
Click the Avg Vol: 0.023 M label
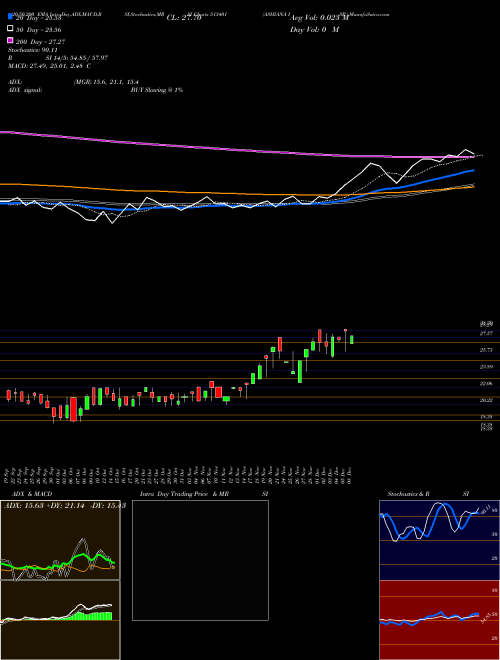click(319, 18)
